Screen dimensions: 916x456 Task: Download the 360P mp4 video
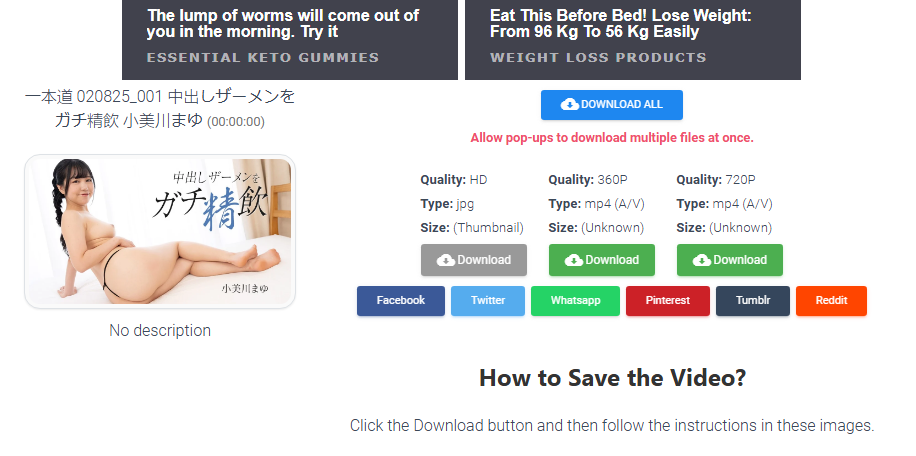[602, 260]
